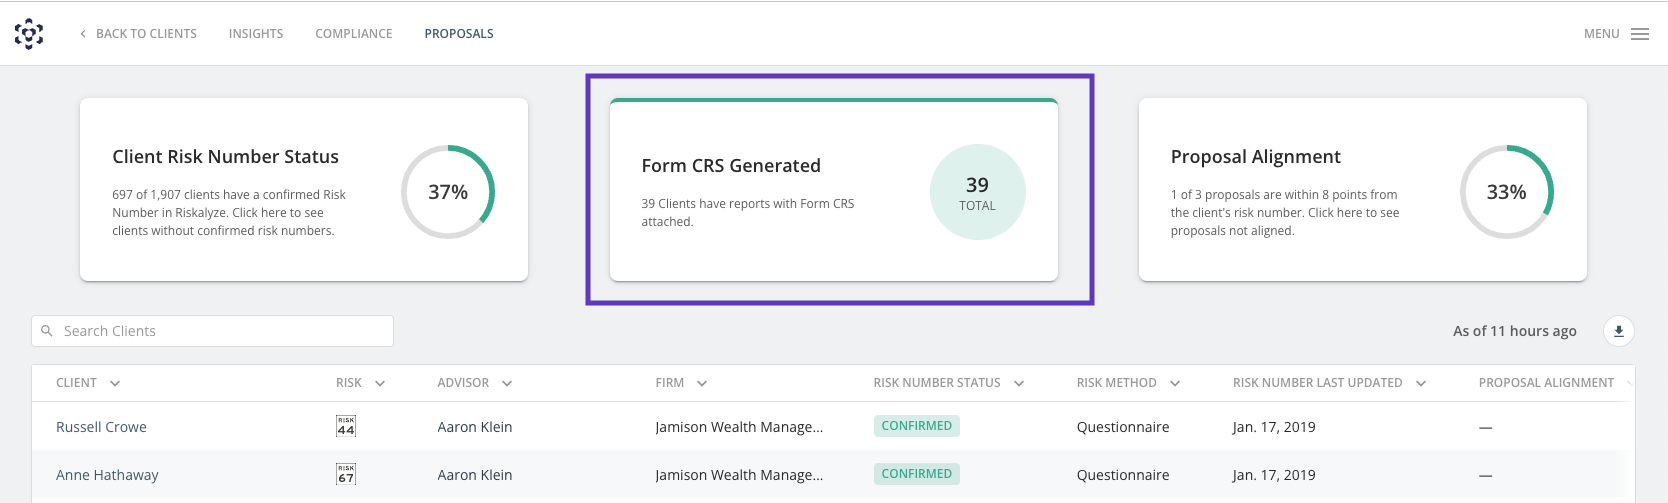
Task: Click firm name in Russell Crowe row
Action: (739, 427)
